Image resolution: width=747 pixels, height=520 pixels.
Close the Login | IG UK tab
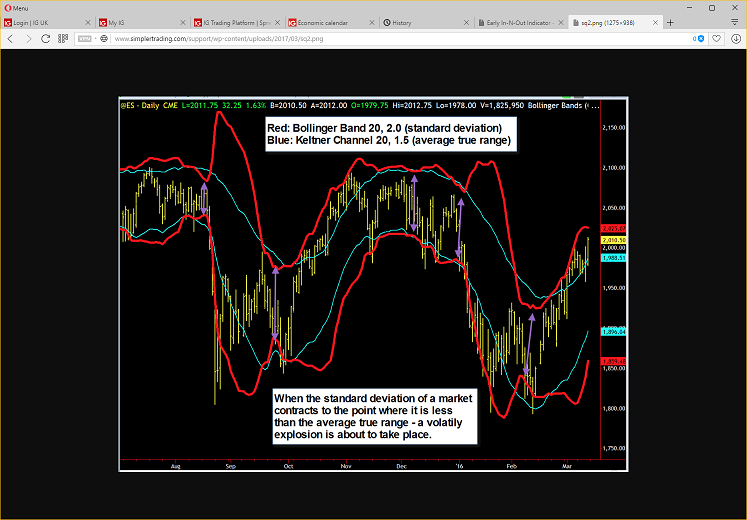pos(88,22)
